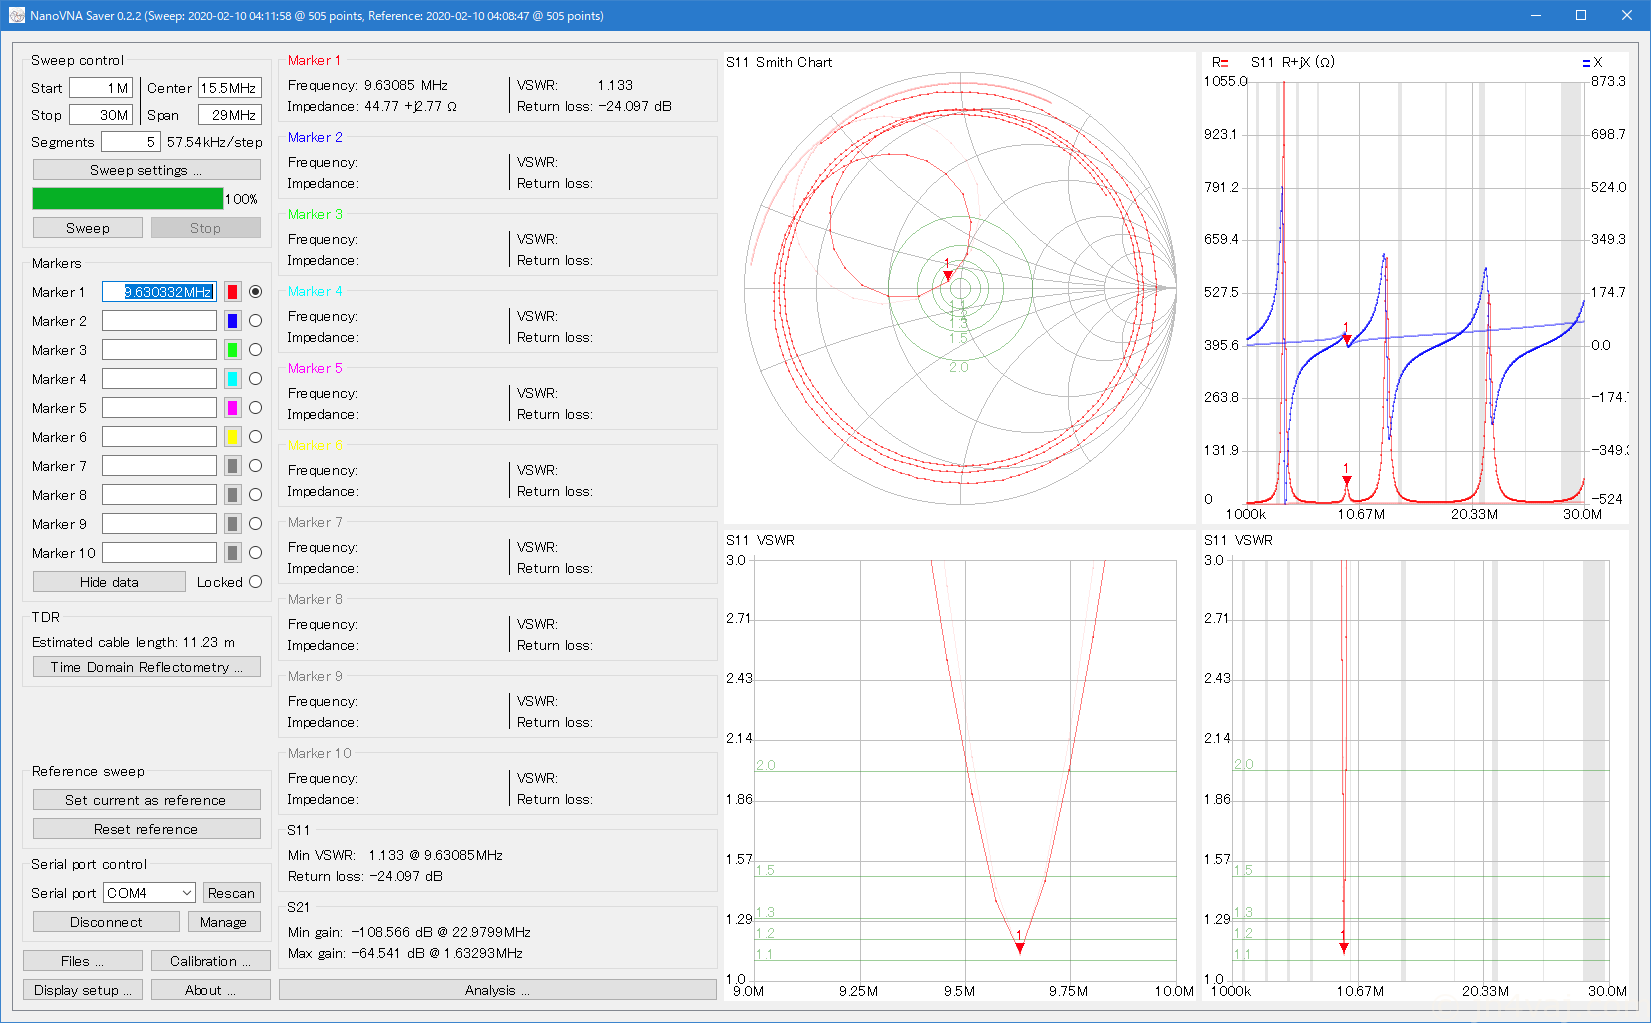Click the Marker 5 frequency field
The image size is (1651, 1023).
(x=159, y=408)
